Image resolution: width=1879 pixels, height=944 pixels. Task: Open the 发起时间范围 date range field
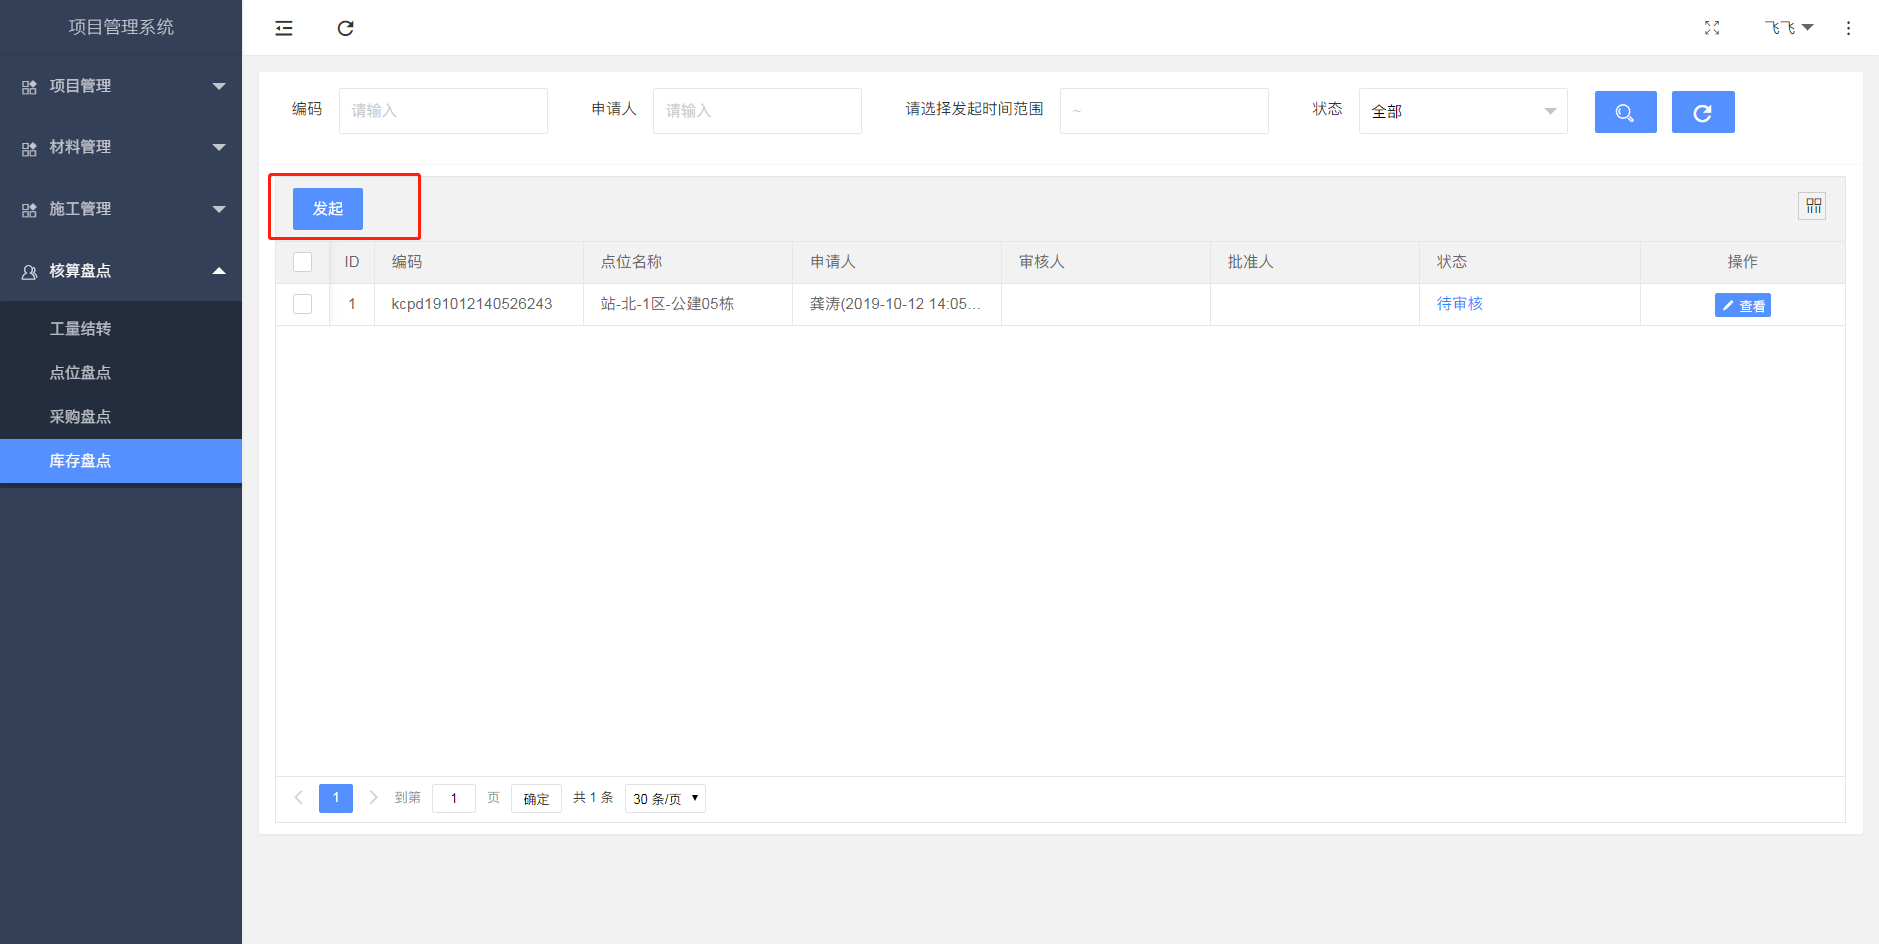(x=1164, y=111)
